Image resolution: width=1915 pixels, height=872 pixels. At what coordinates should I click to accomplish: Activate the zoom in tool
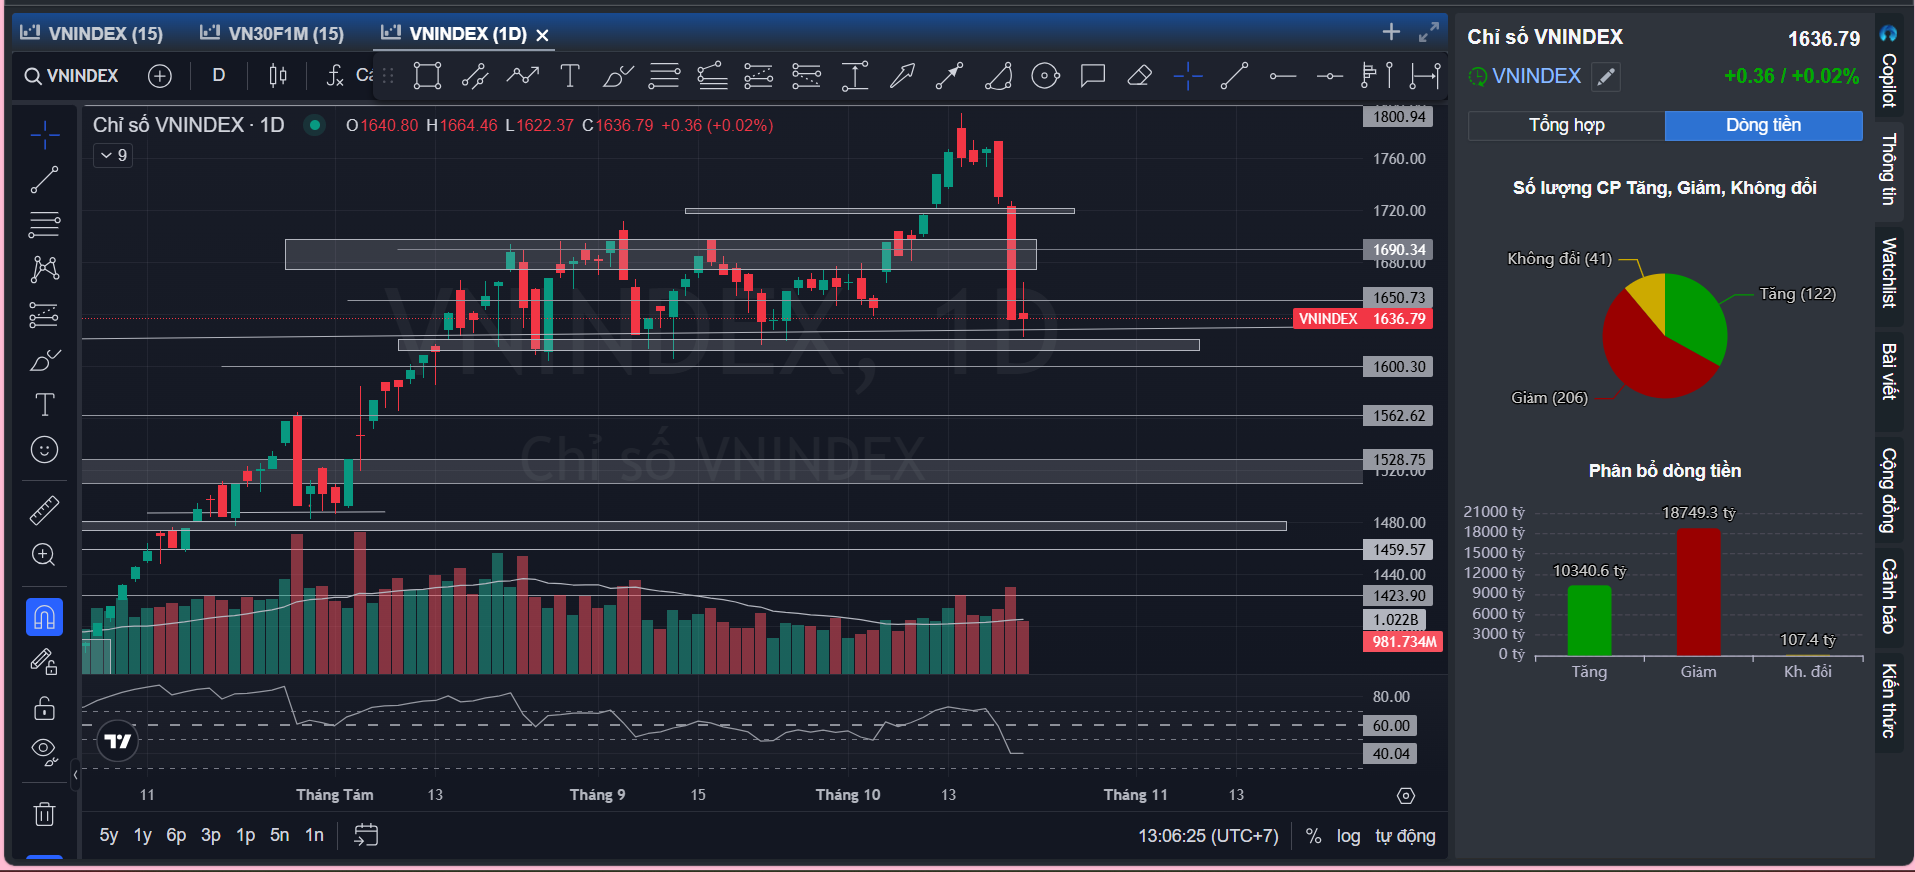pos(45,555)
